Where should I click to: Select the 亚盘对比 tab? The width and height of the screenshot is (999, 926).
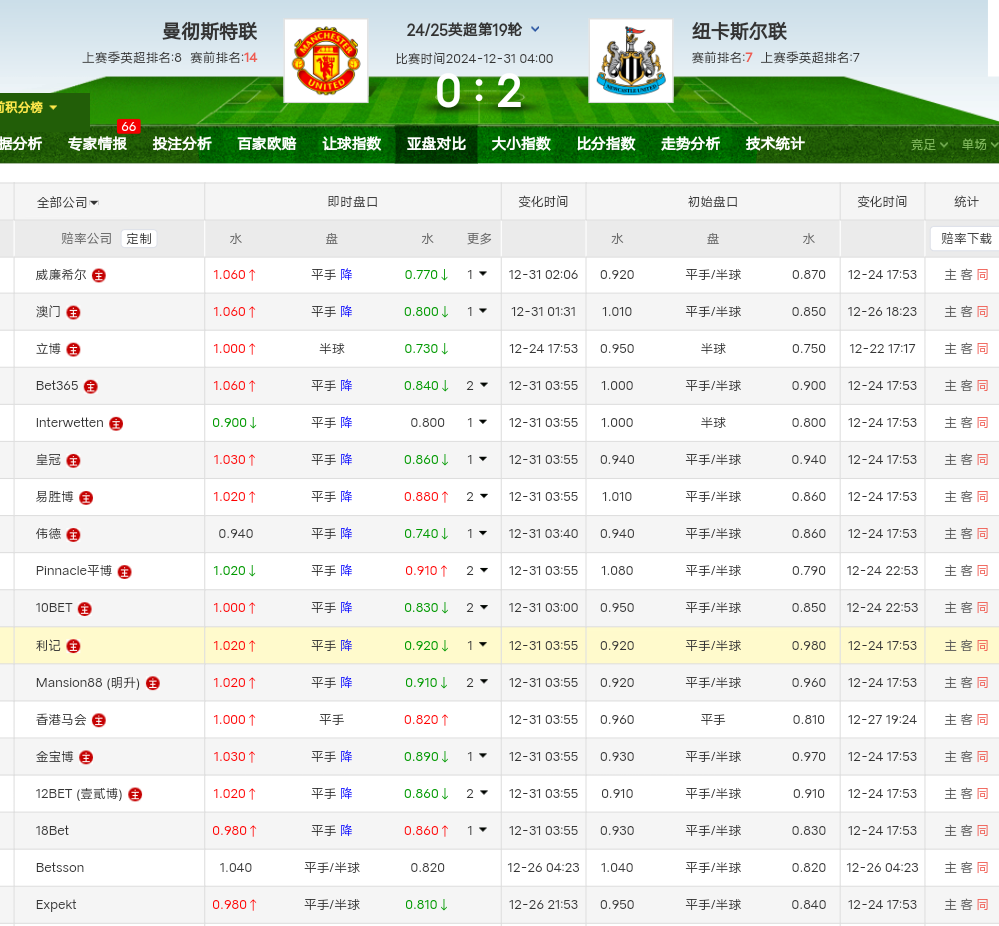pyautogui.click(x=436, y=144)
